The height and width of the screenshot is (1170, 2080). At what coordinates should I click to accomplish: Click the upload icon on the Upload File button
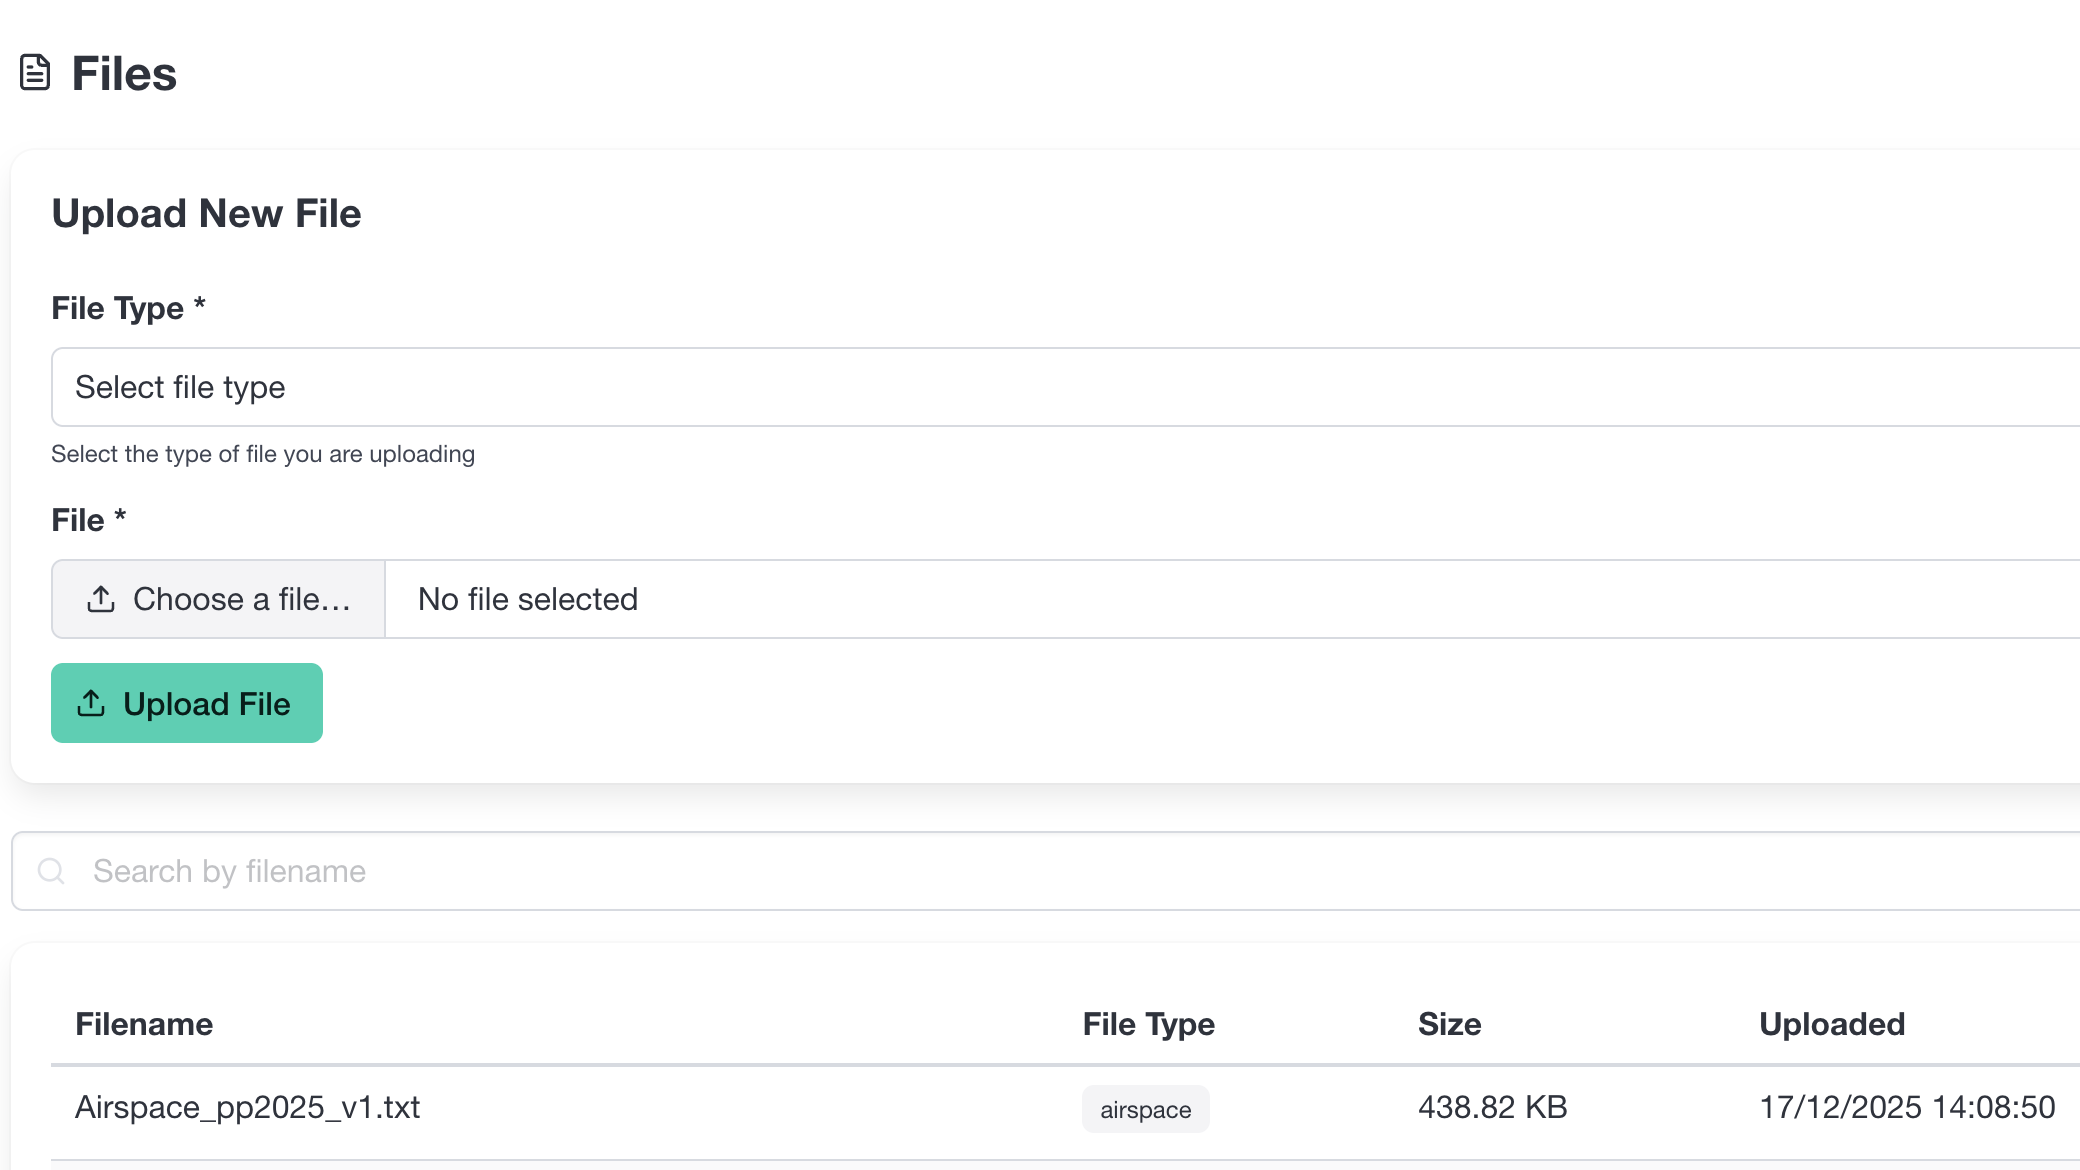91,703
